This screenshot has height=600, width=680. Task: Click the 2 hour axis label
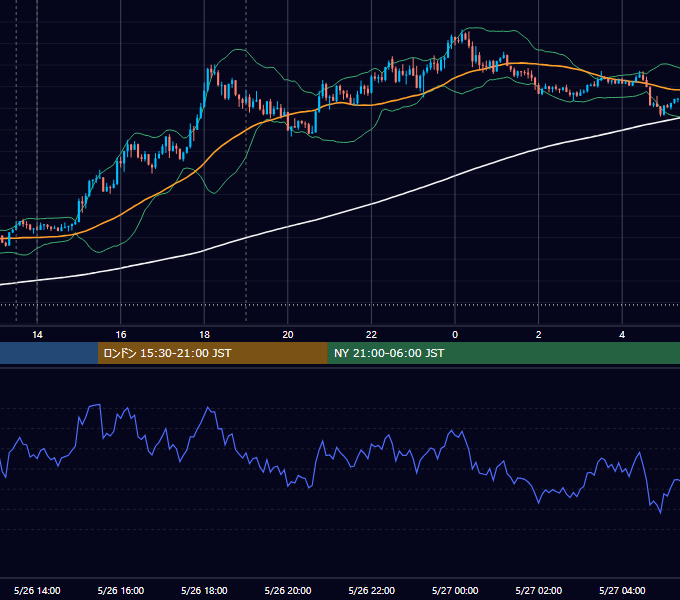[539, 335]
